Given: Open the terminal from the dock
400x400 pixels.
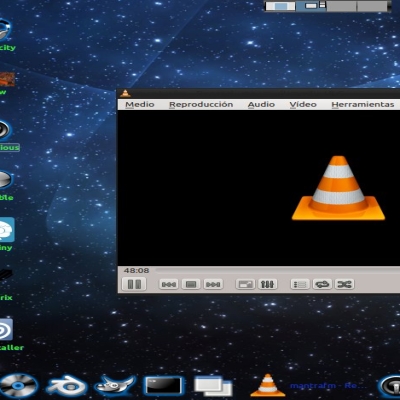Looking at the screenshot, I should click(x=163, y=386).
